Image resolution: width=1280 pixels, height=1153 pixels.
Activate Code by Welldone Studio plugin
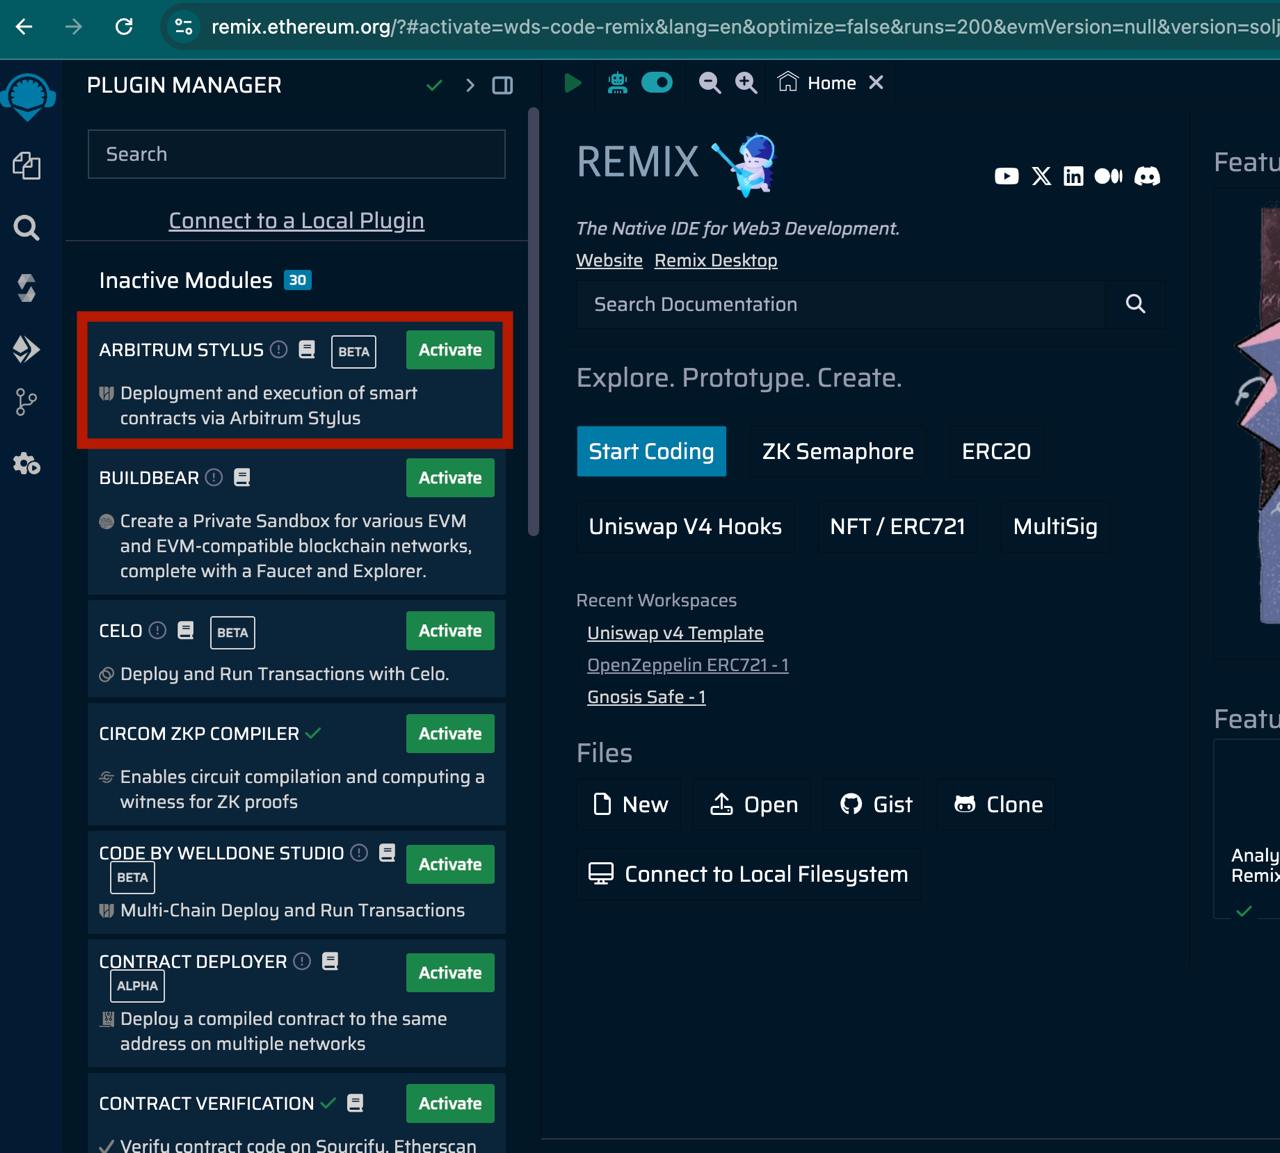pyautogui.click(x=450, y=865)
